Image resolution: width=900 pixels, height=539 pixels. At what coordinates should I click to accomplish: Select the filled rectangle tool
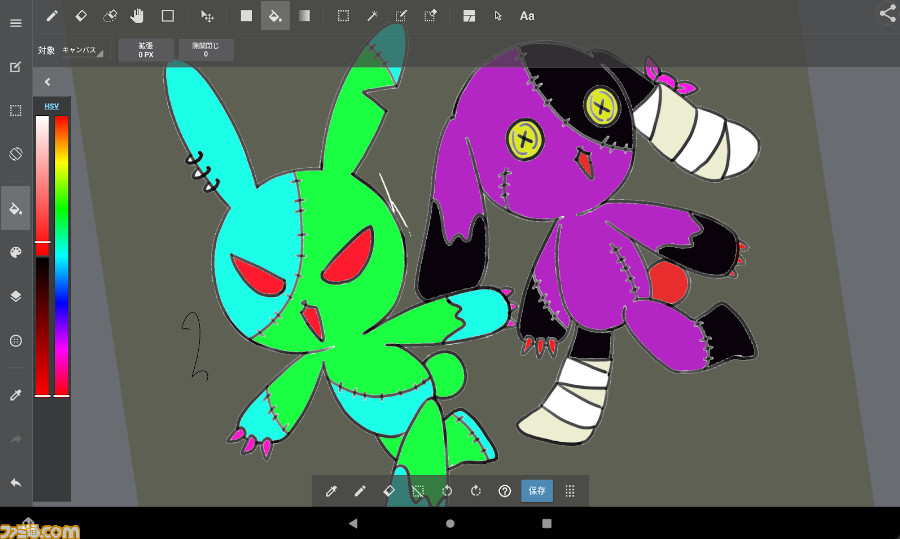point(246,16)
